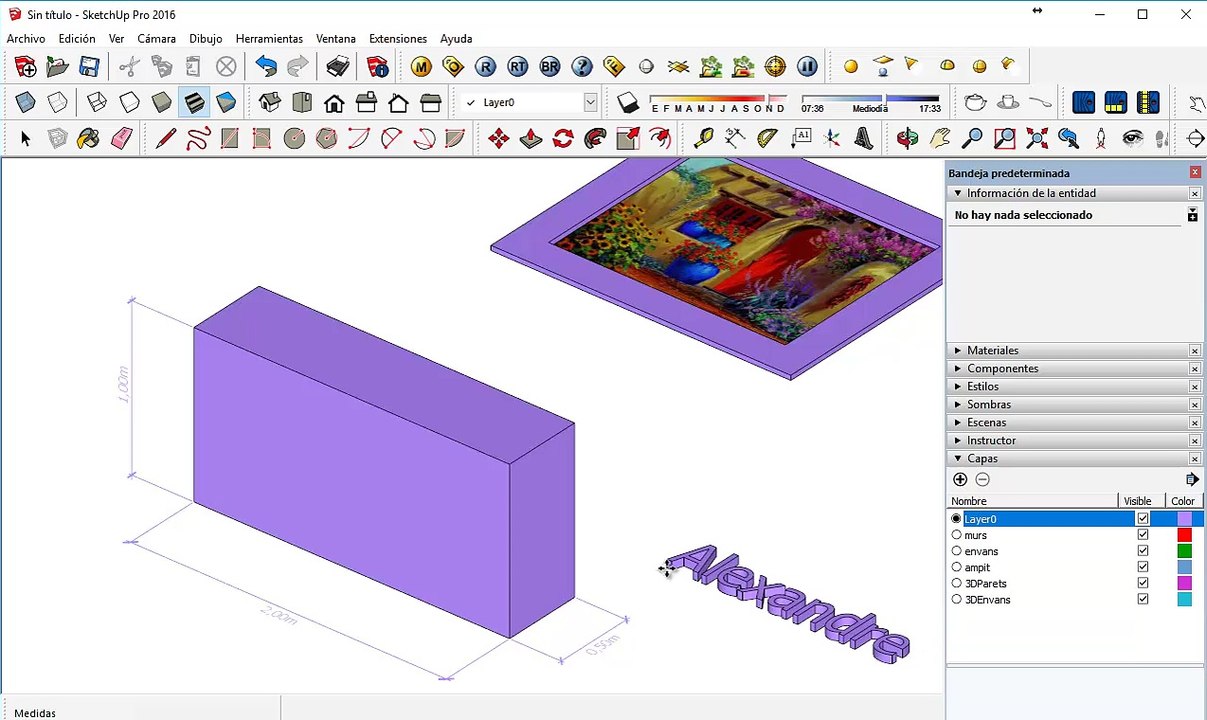The image size is (1207, 720).
Task: Select the Eraser tool
Action: pyautogui.click(x=122, y=138)
